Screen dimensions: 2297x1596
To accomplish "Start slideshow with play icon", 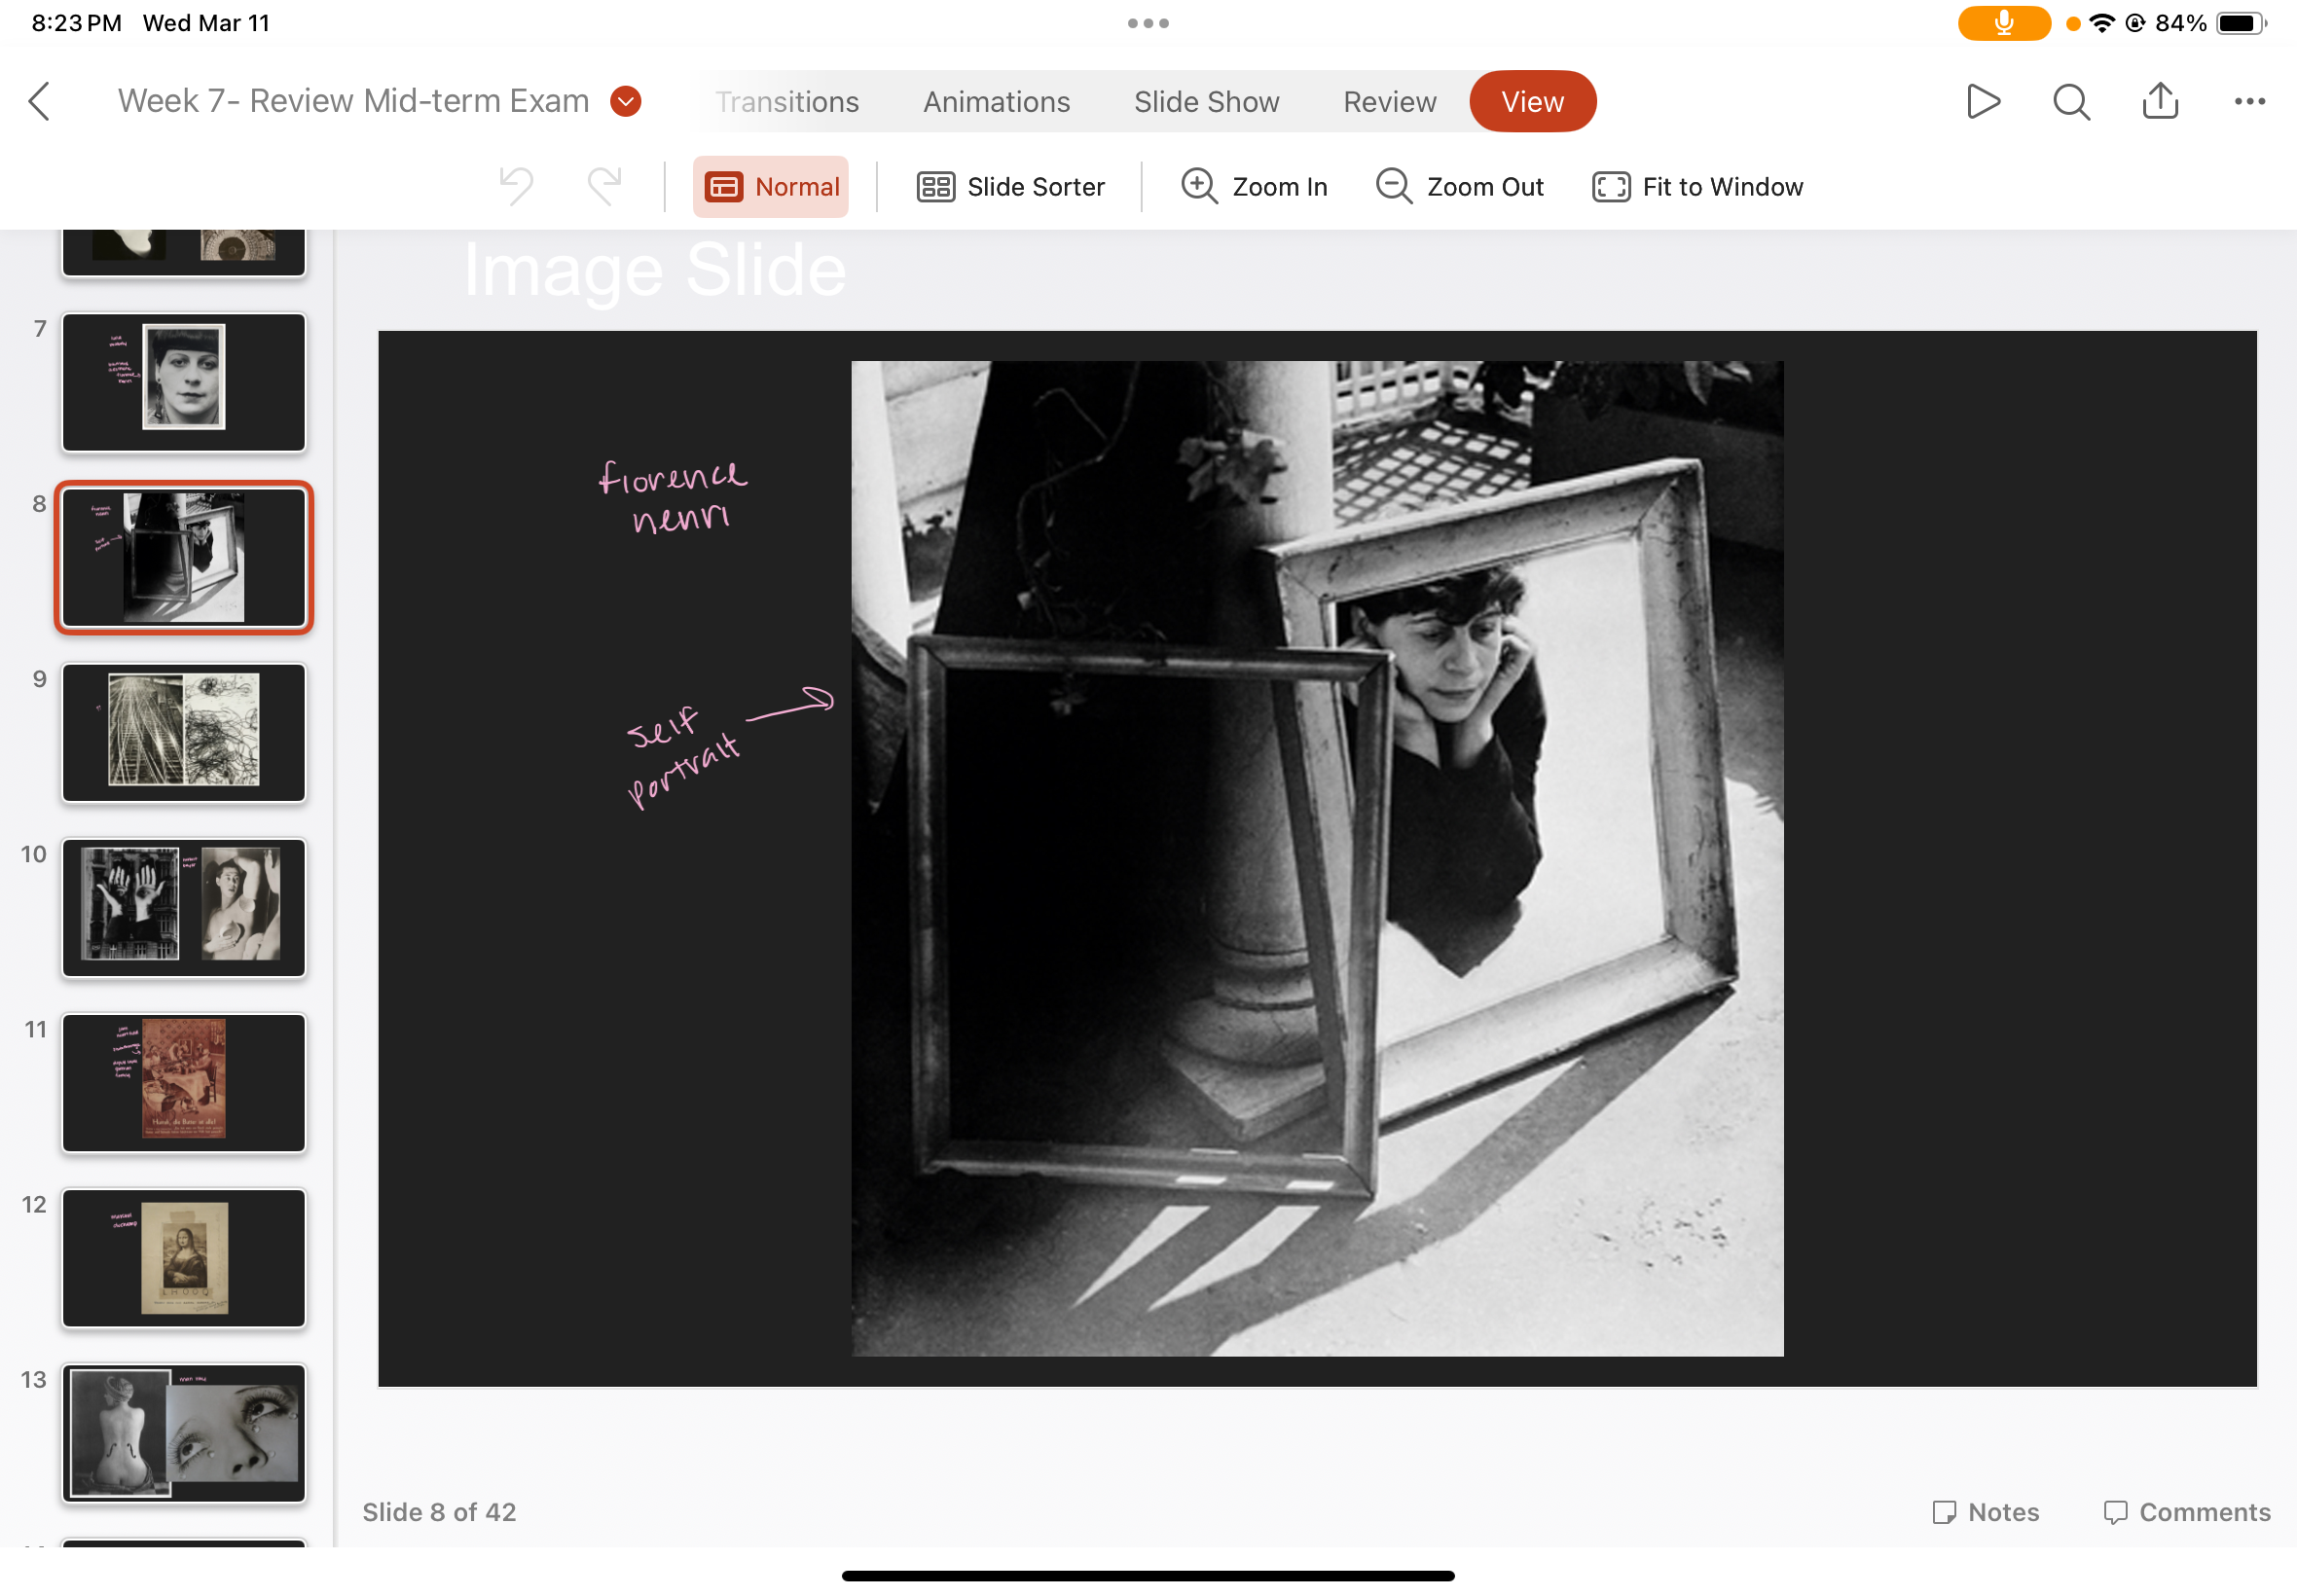I will pyautogui.click(x=1982, y=101).
